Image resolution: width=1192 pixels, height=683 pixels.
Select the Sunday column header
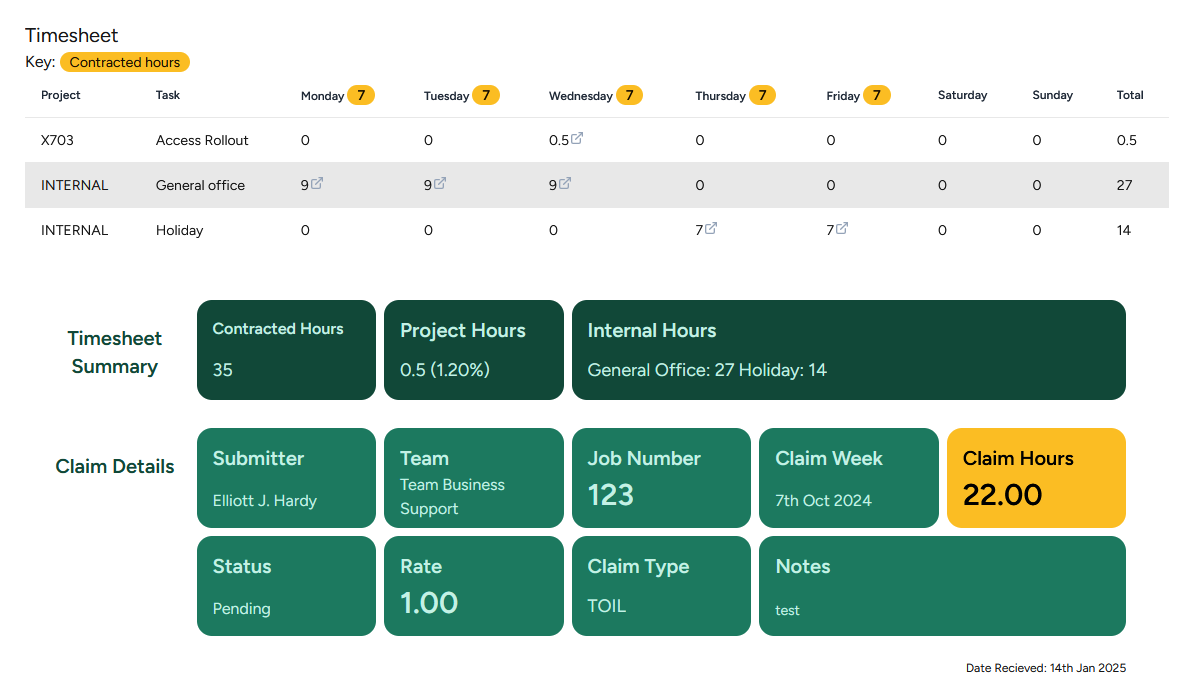point(1053,95)
